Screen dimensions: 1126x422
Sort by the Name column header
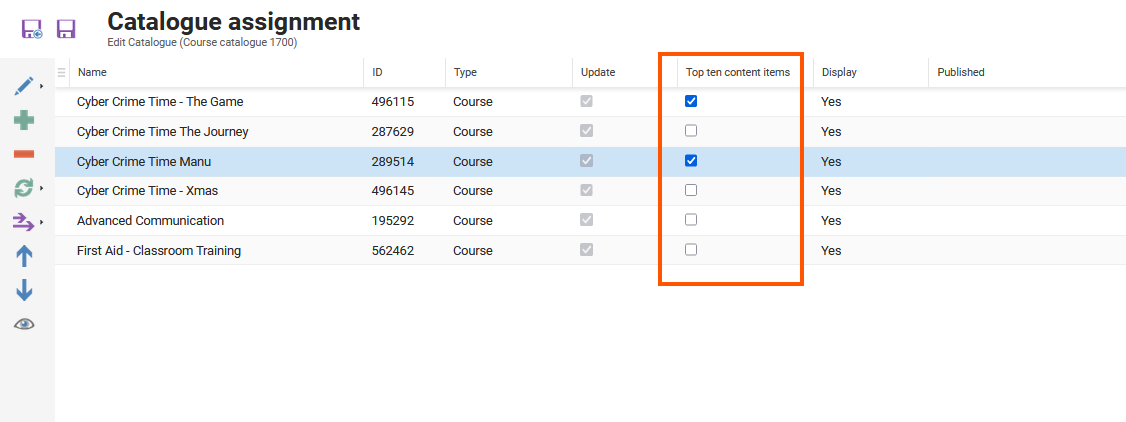[x=93, y=72]
